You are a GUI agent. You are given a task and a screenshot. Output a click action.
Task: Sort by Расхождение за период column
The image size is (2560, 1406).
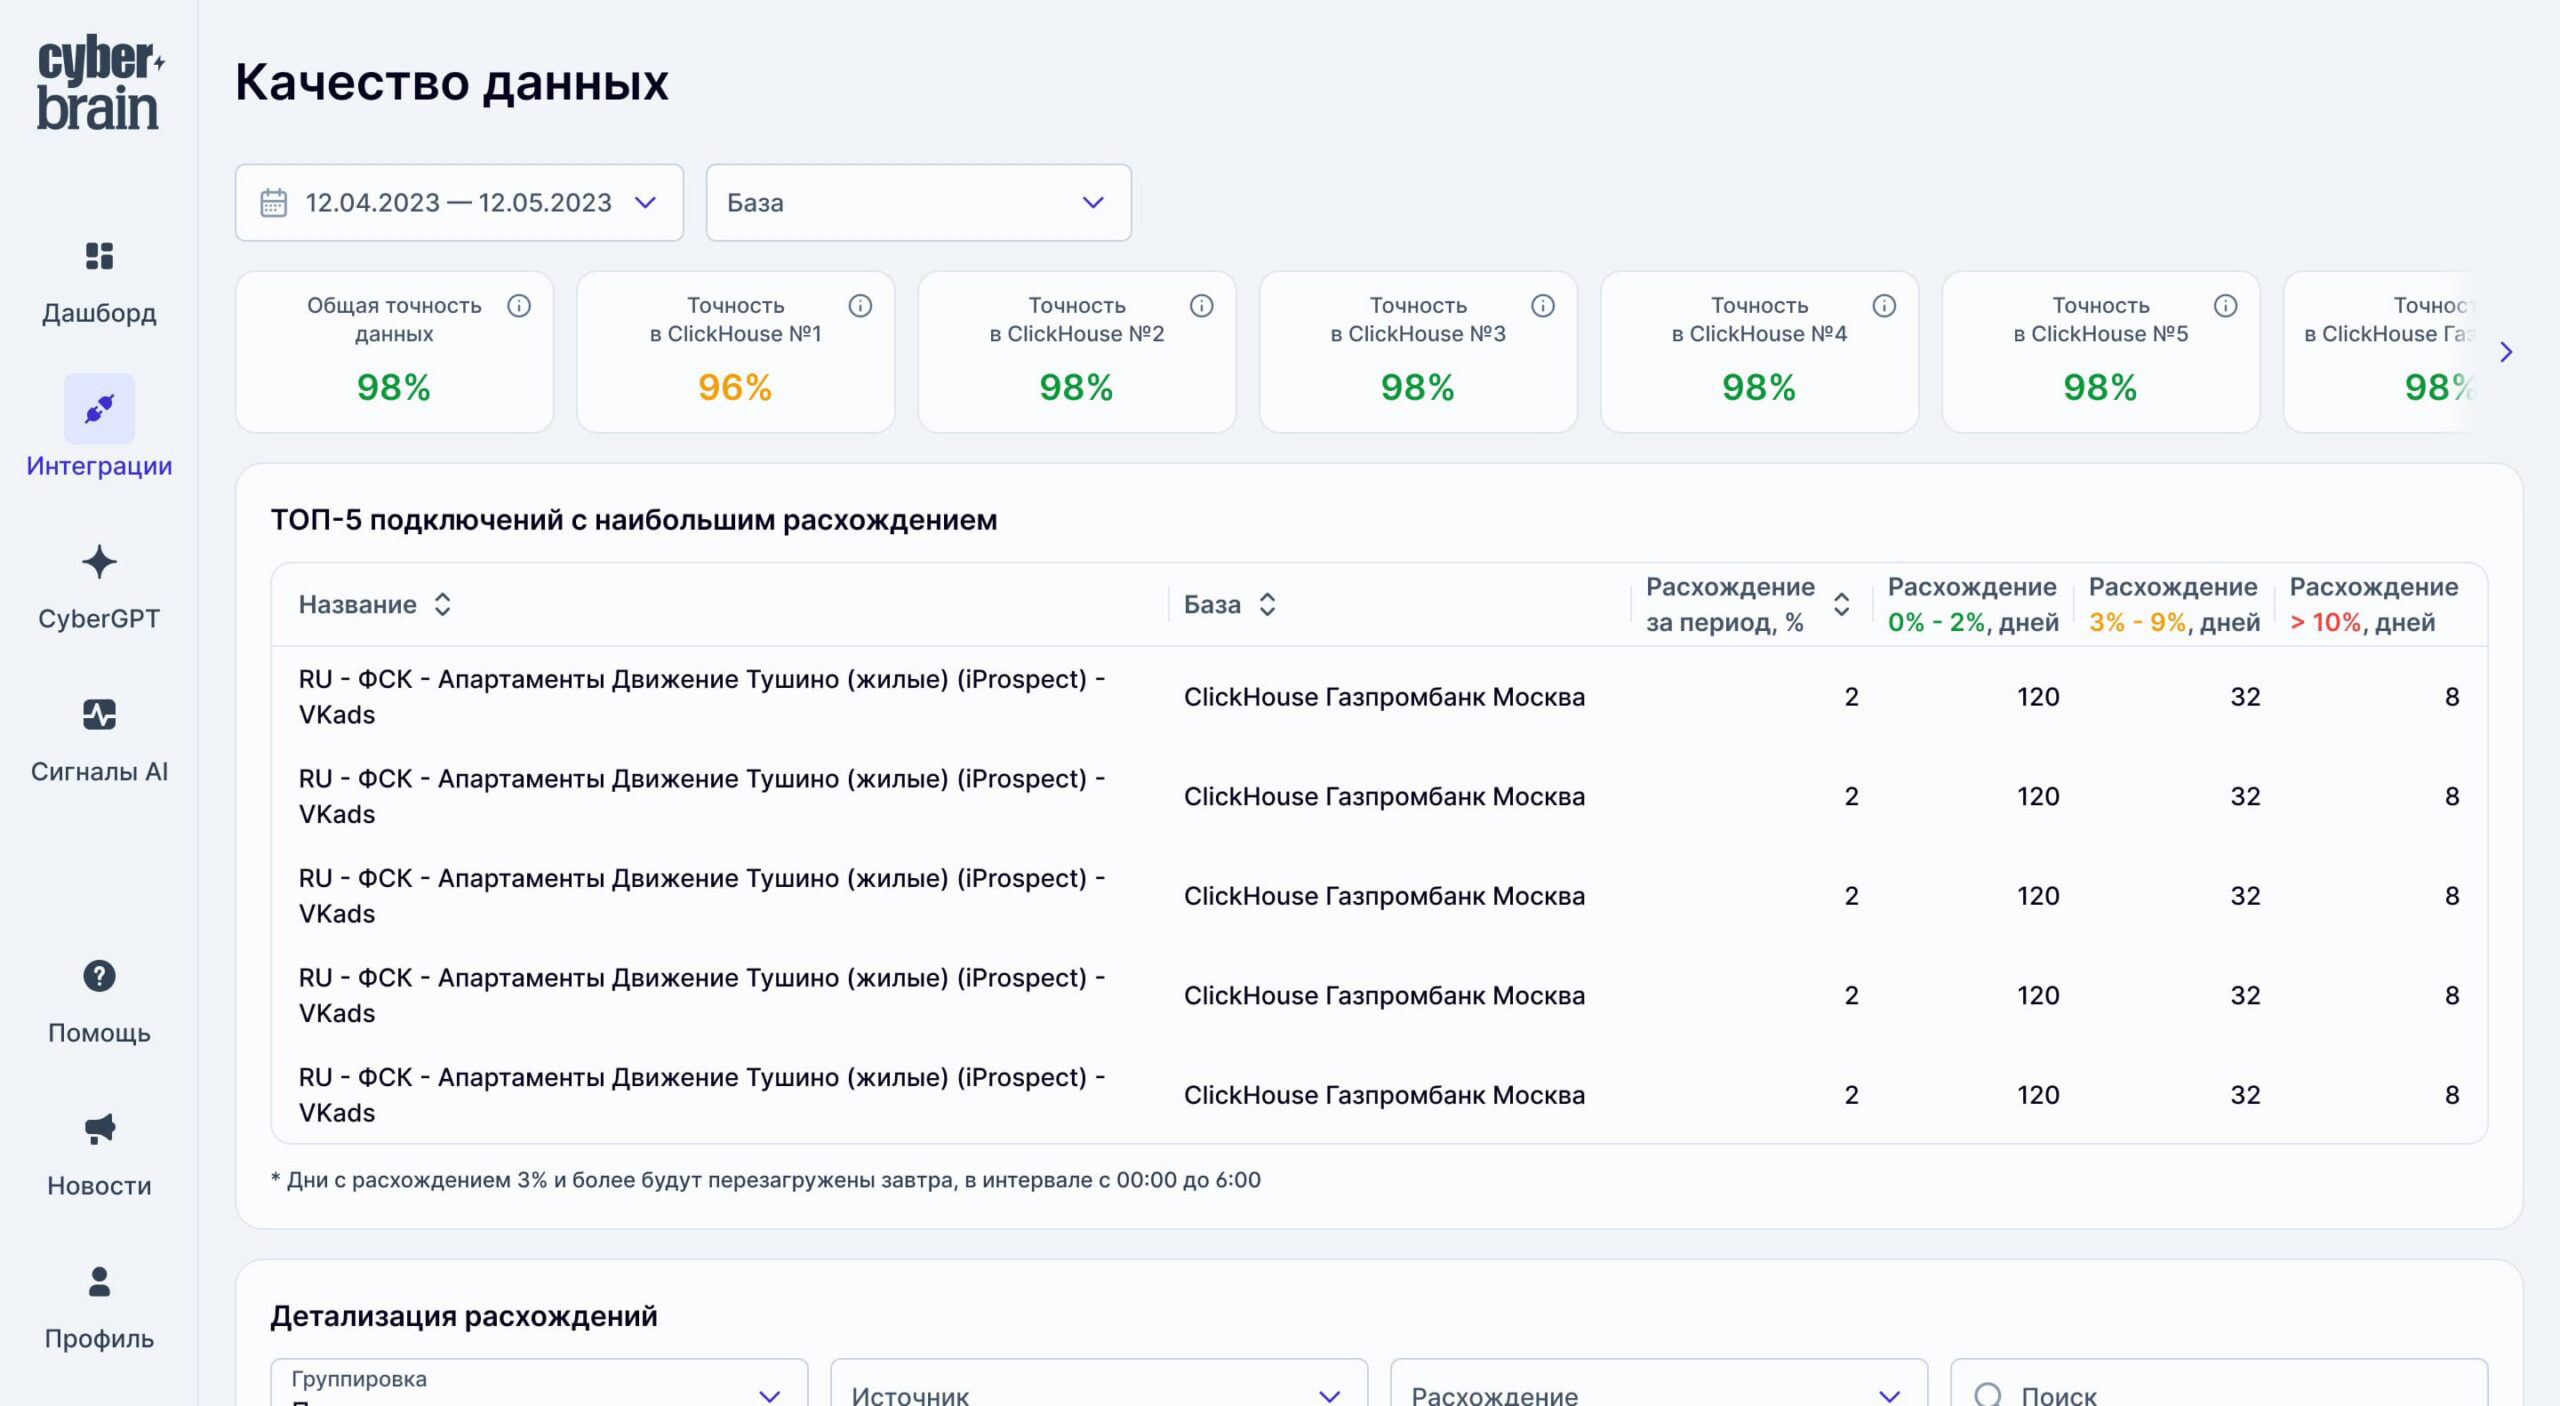tap(1841, 604)
